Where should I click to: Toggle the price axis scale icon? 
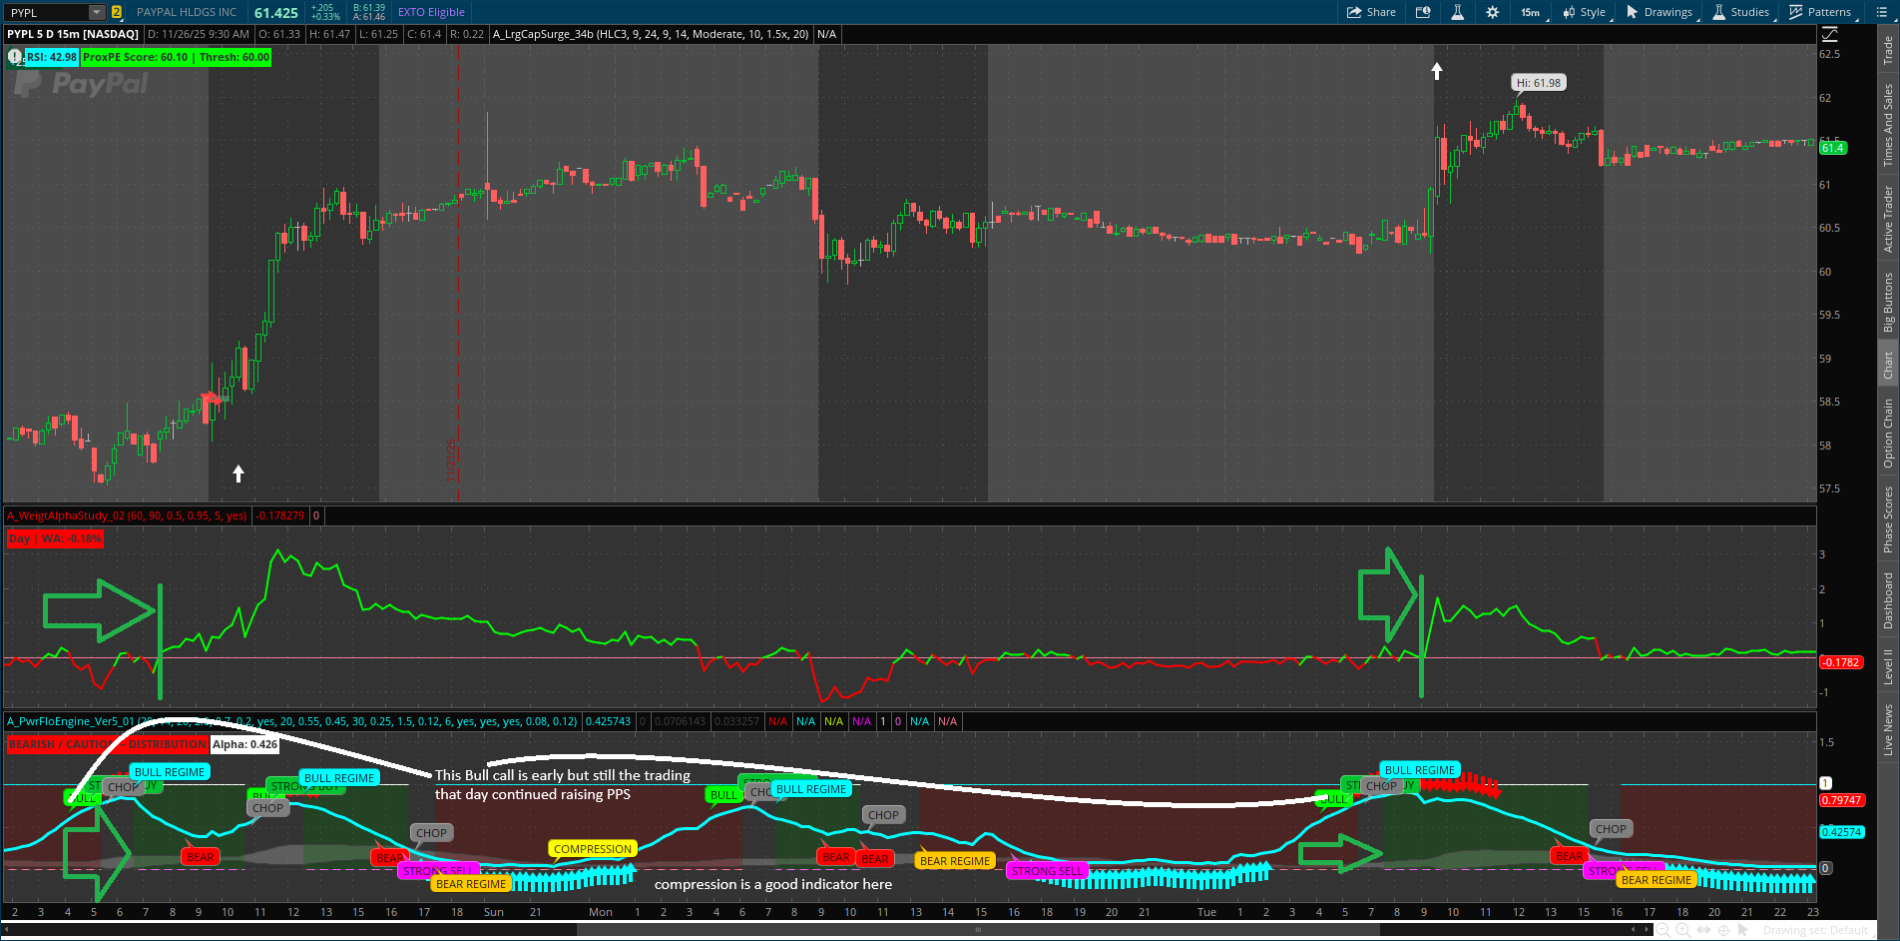click(x=1830, y=34)
